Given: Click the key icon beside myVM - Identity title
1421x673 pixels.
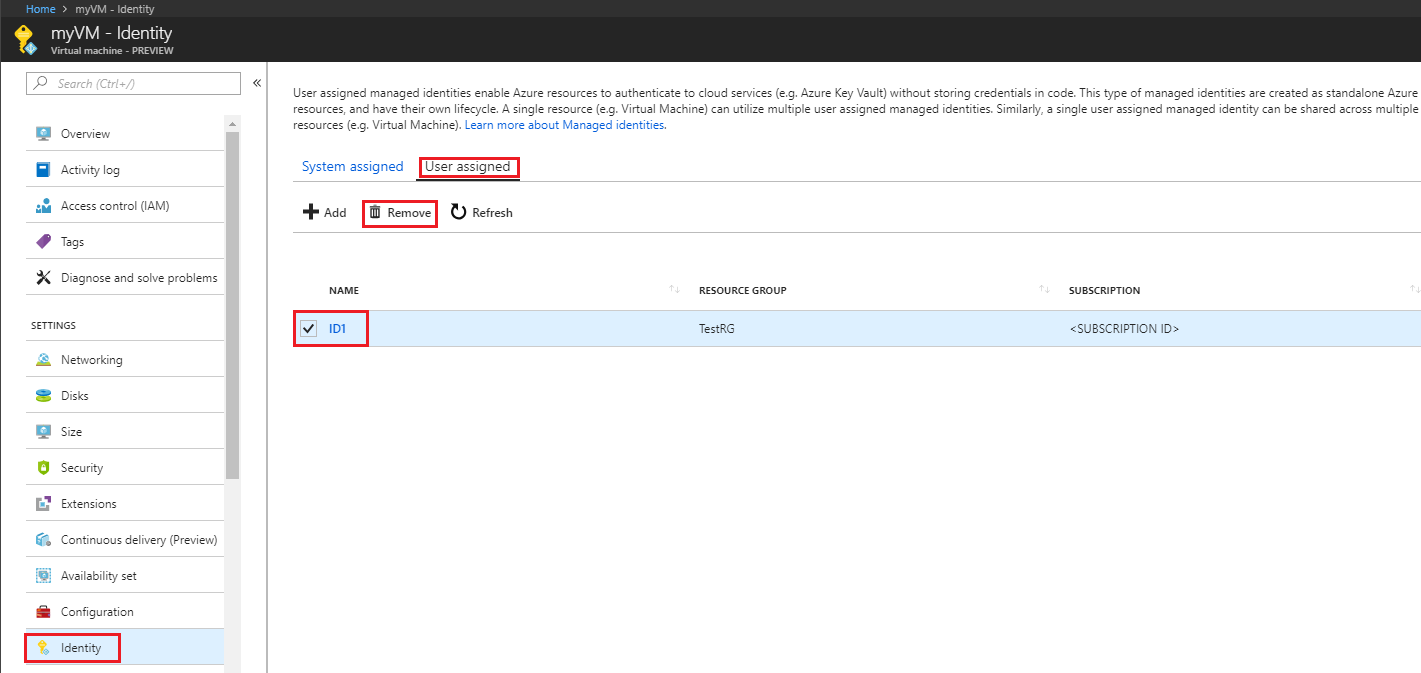Looking at the screenshot, I should coord(25,39).
